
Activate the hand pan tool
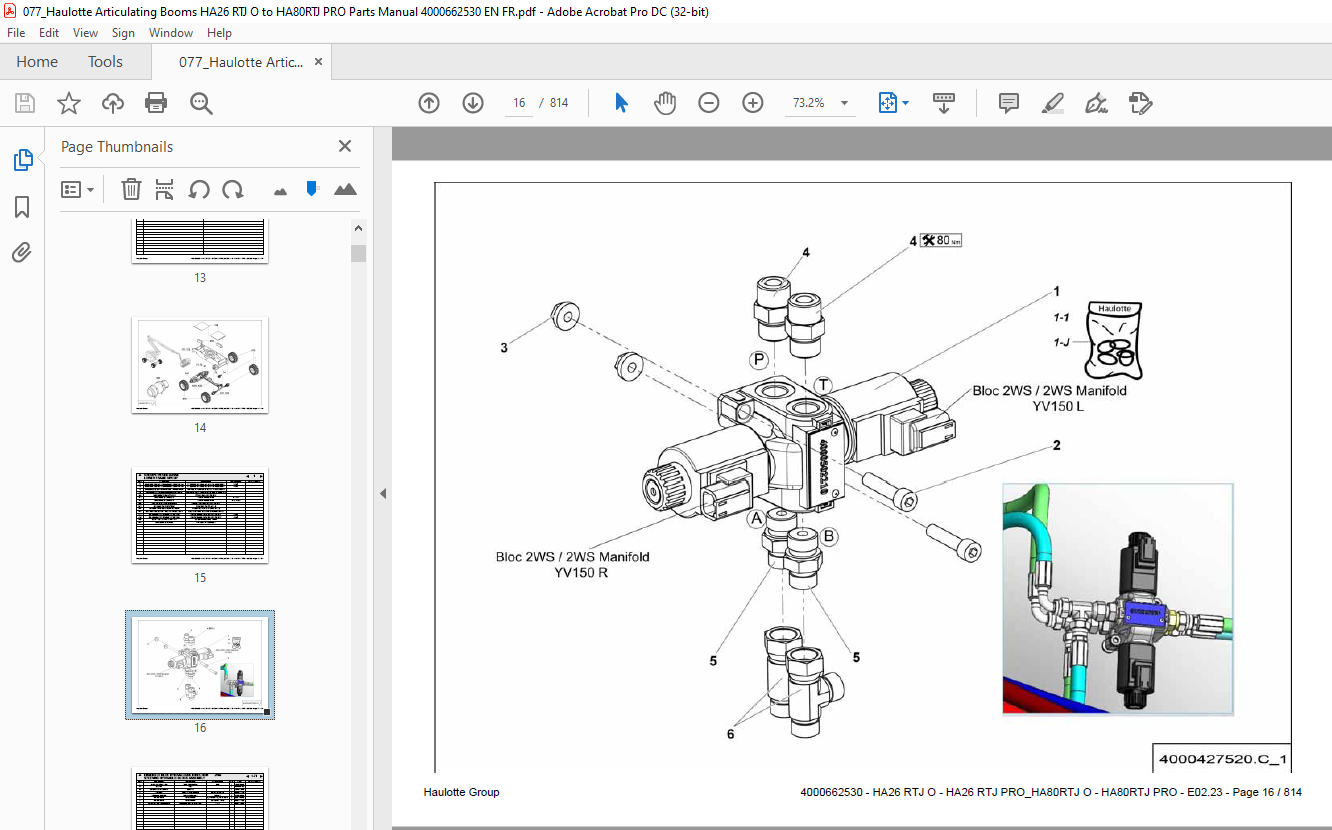pyautogui.click(x=665, y=103)
